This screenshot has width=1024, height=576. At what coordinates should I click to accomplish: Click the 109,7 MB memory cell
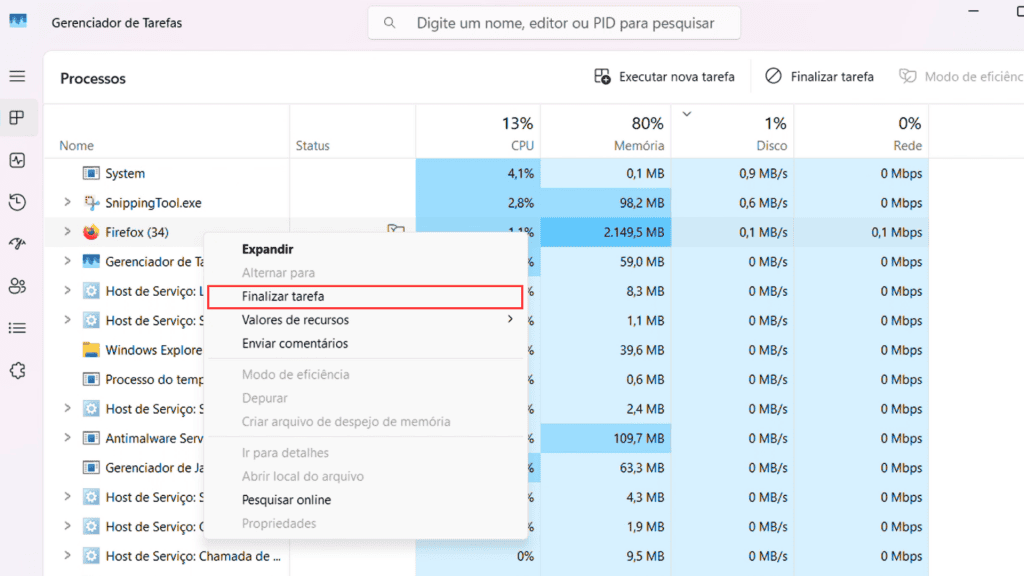605,438
